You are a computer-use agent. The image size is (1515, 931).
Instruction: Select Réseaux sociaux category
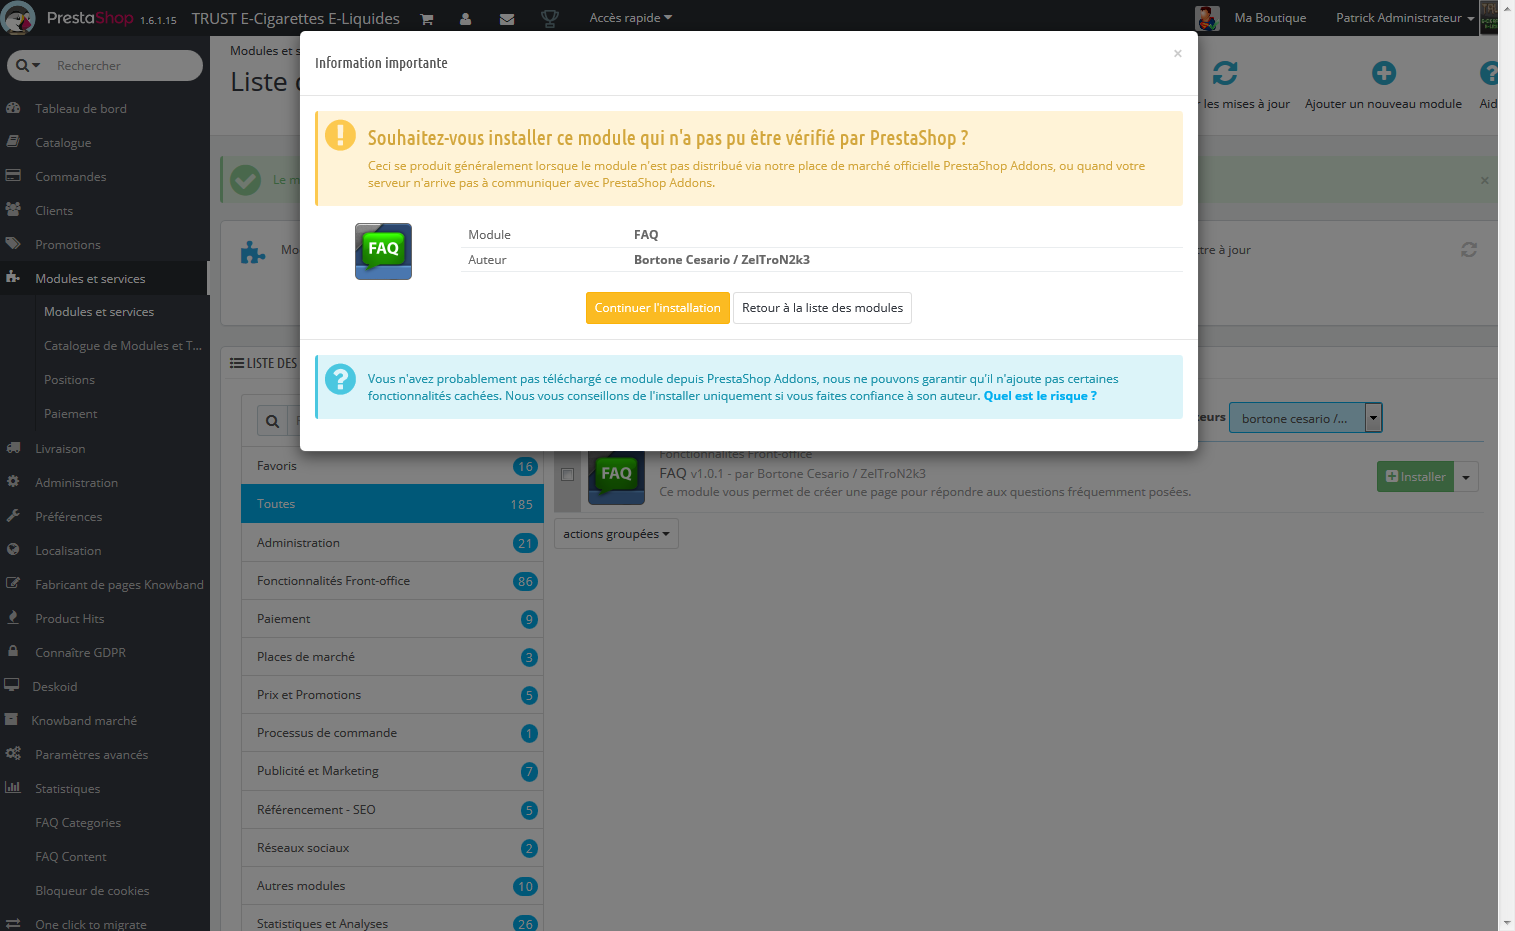coord(392,848)
